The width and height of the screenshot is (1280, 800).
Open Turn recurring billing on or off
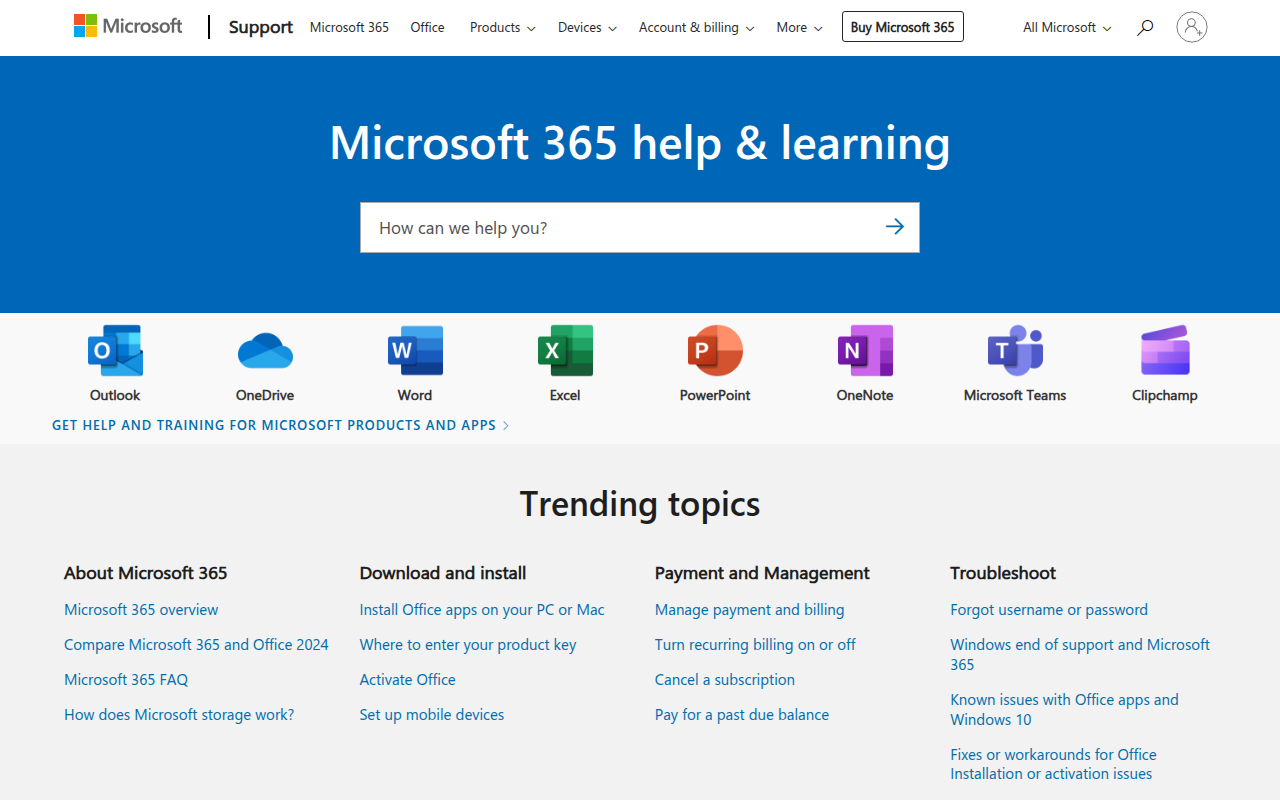(x=755, y=645)
